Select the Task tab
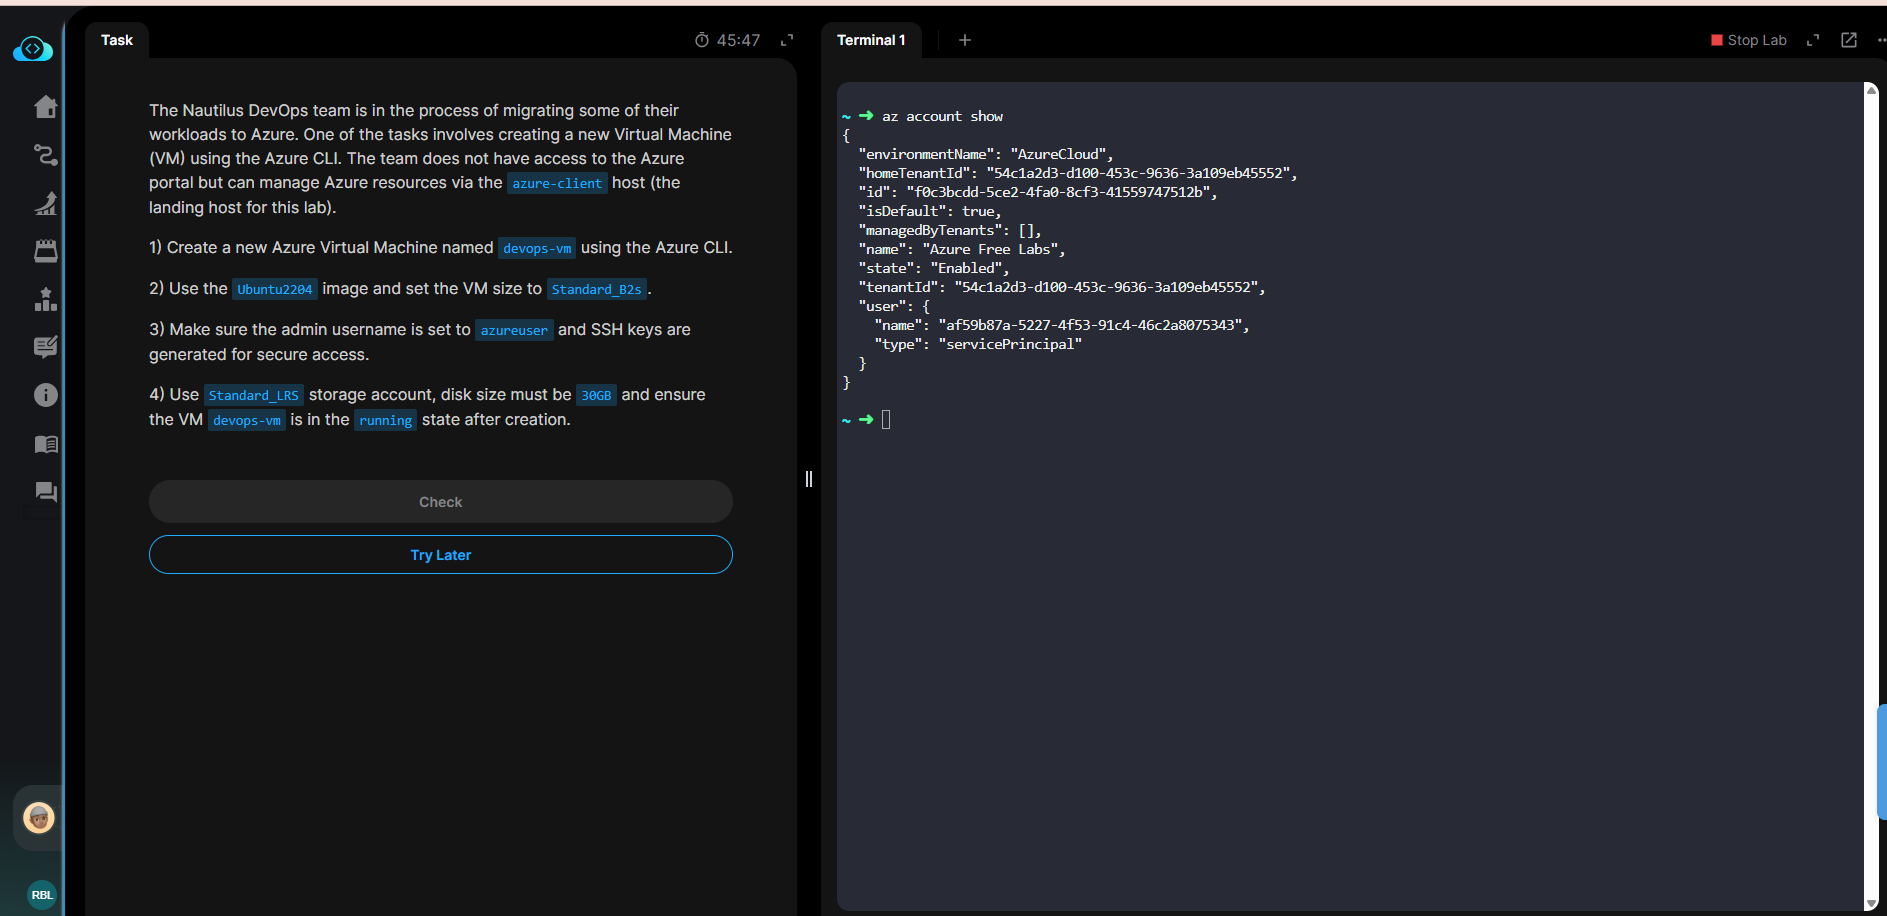The height and width of the screenshot is (916, 1887). 117,40
